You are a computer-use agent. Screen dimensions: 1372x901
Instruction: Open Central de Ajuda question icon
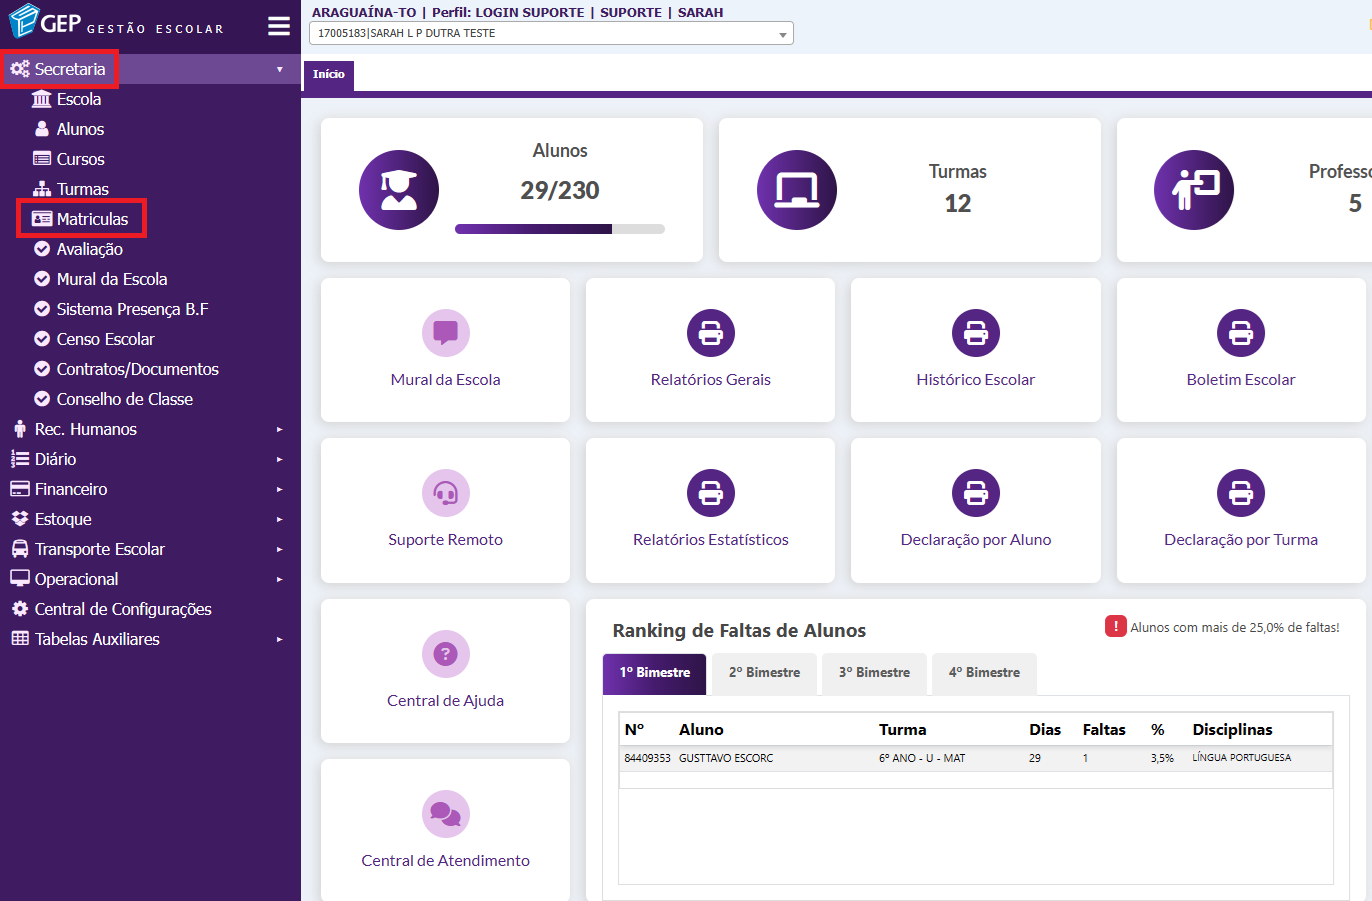pyautogui.click(x=445, y=654)
